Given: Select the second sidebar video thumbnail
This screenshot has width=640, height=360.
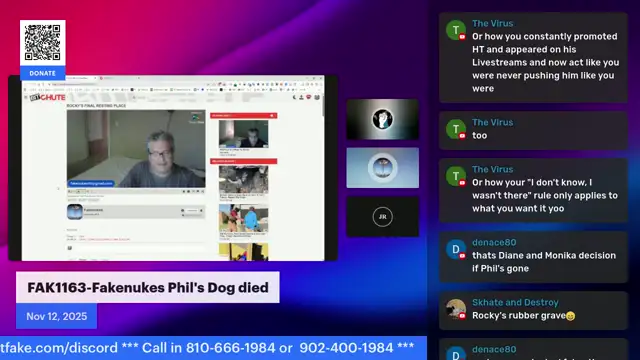Looking at the screenshot, I should [x=243, y=179].
